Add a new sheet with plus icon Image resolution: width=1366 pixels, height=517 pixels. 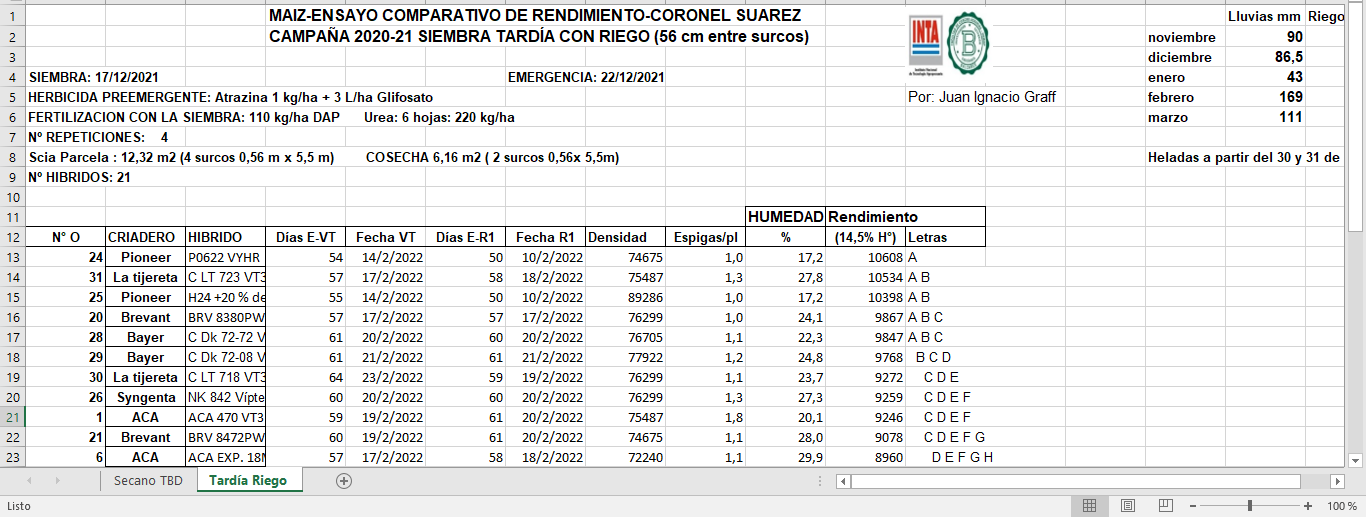point(344,481)
